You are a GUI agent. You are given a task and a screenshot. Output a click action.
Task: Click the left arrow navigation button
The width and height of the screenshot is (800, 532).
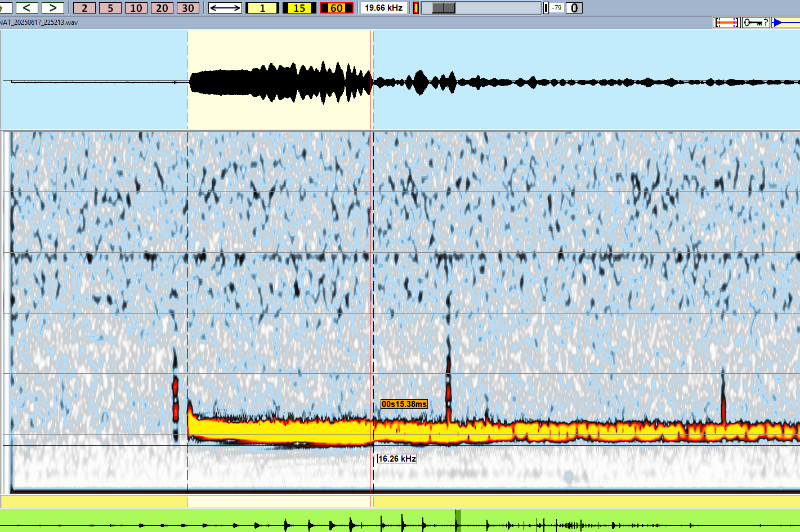point(29,8)
